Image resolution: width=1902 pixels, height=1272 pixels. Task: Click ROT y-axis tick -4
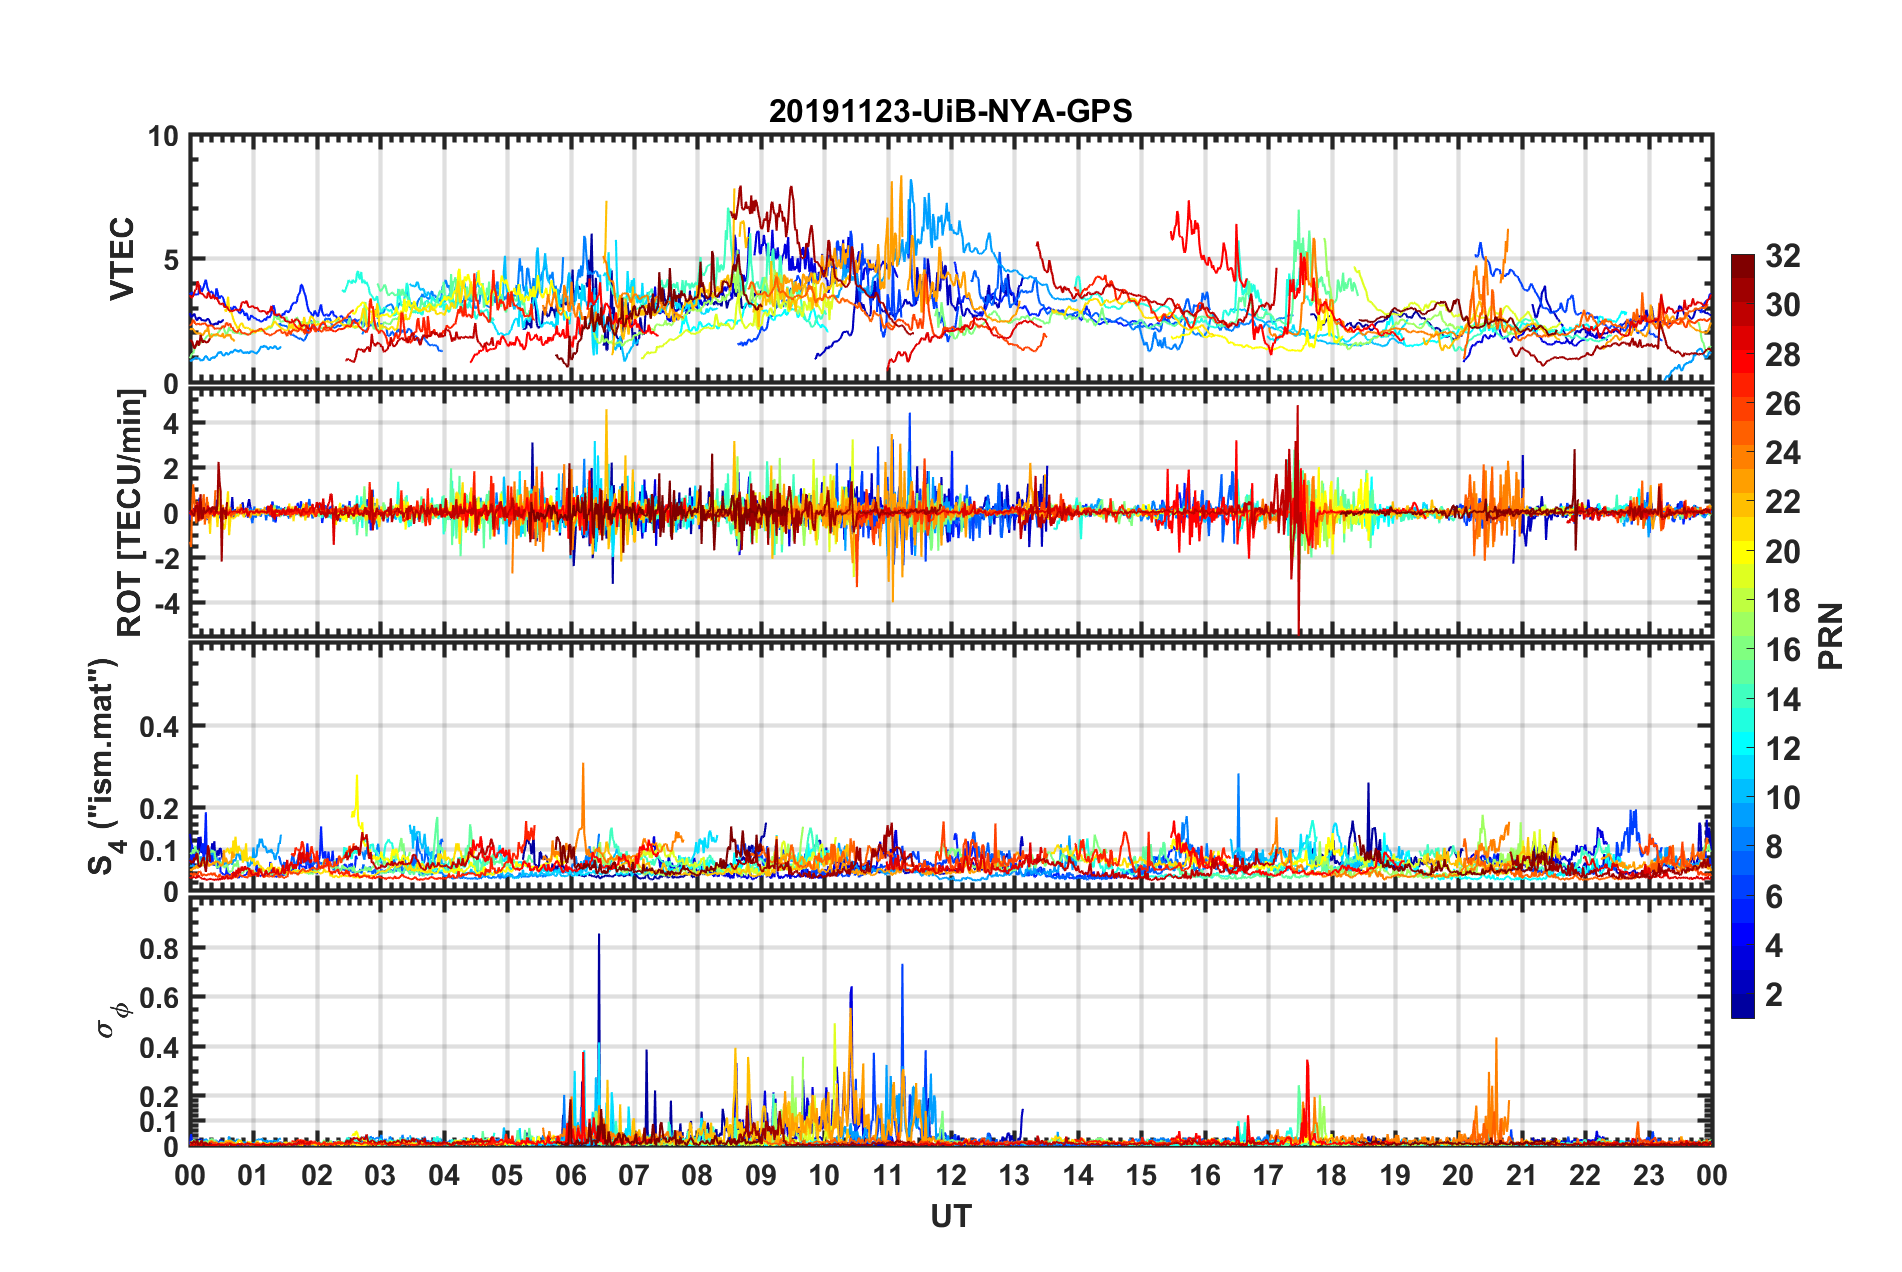pos(167,604)
